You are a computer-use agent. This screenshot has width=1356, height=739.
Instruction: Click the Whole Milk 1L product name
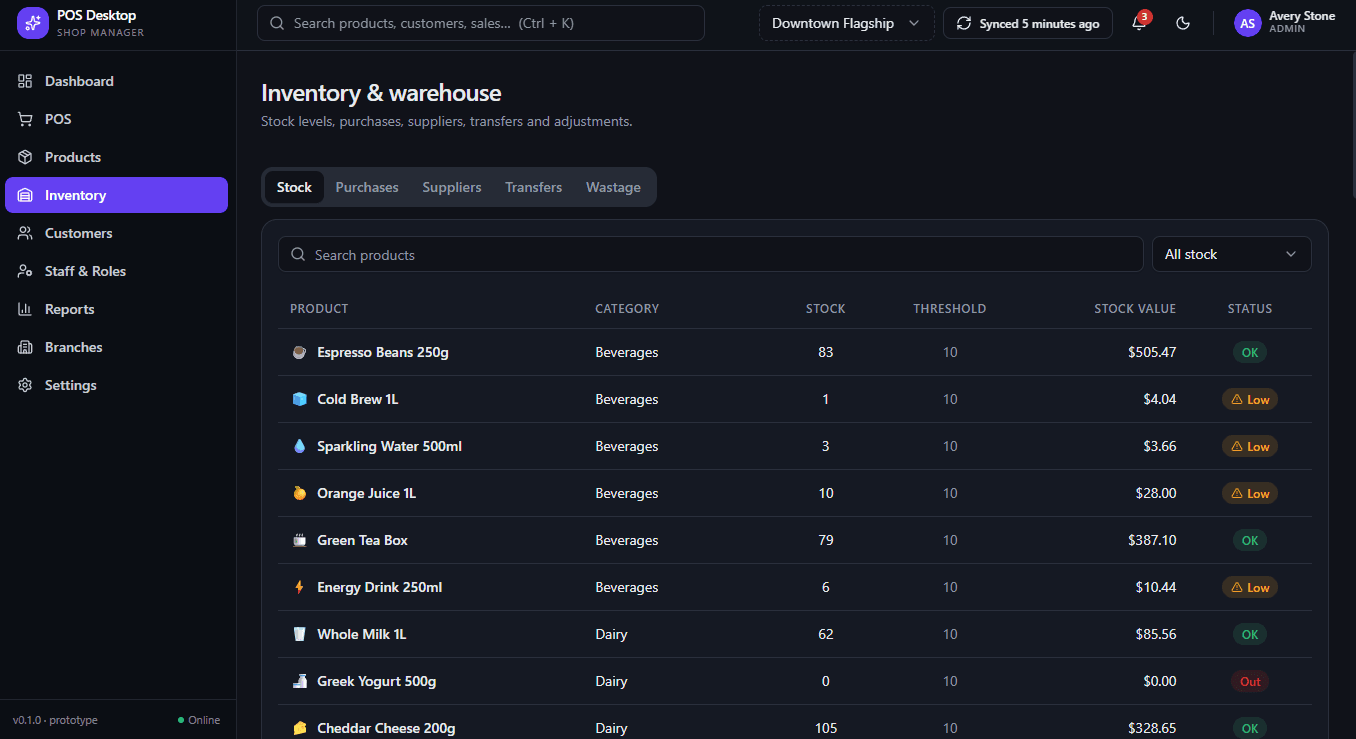pyautogui.click(x=362, y=634)
